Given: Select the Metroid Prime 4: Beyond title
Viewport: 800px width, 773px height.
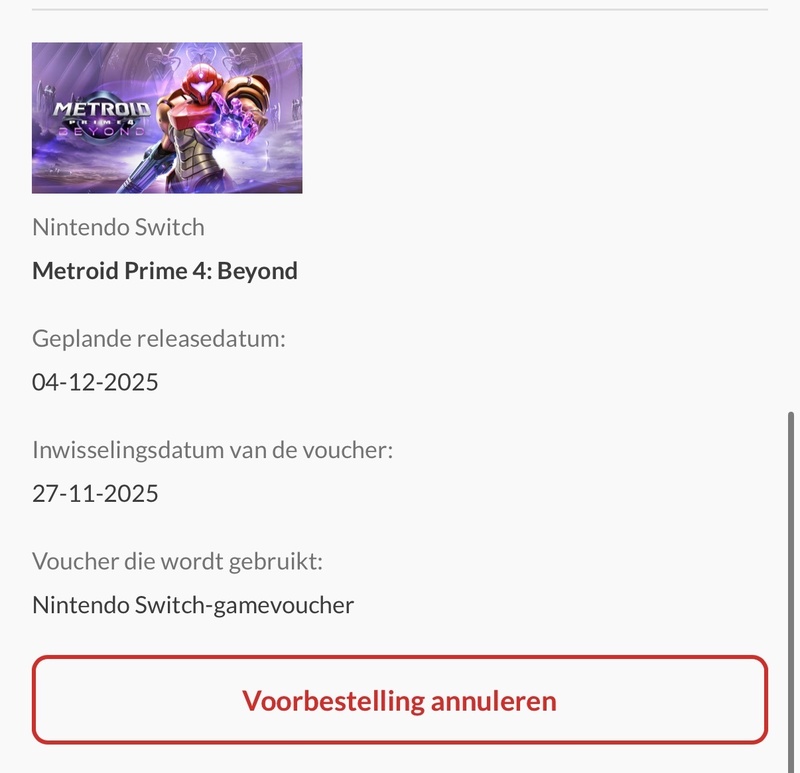Looking at the screenshot, I should [165, 271].
